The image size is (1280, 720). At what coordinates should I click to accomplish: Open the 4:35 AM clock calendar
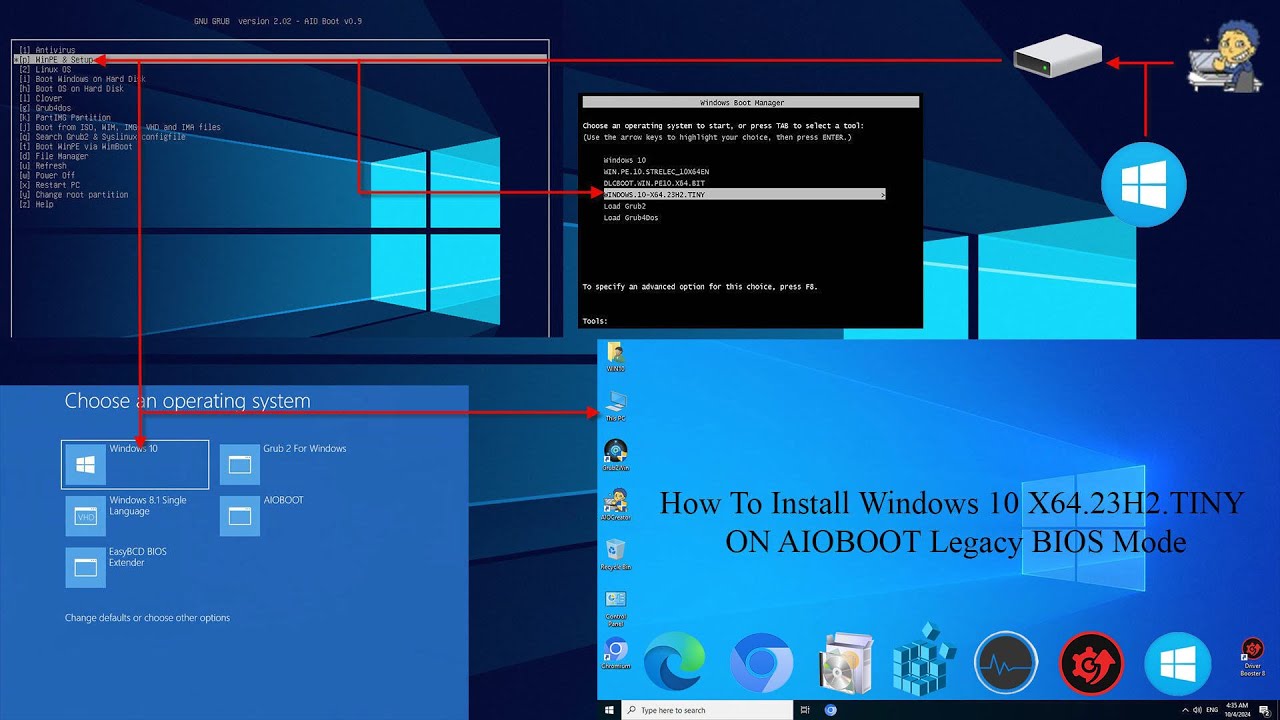(1236, 710)
